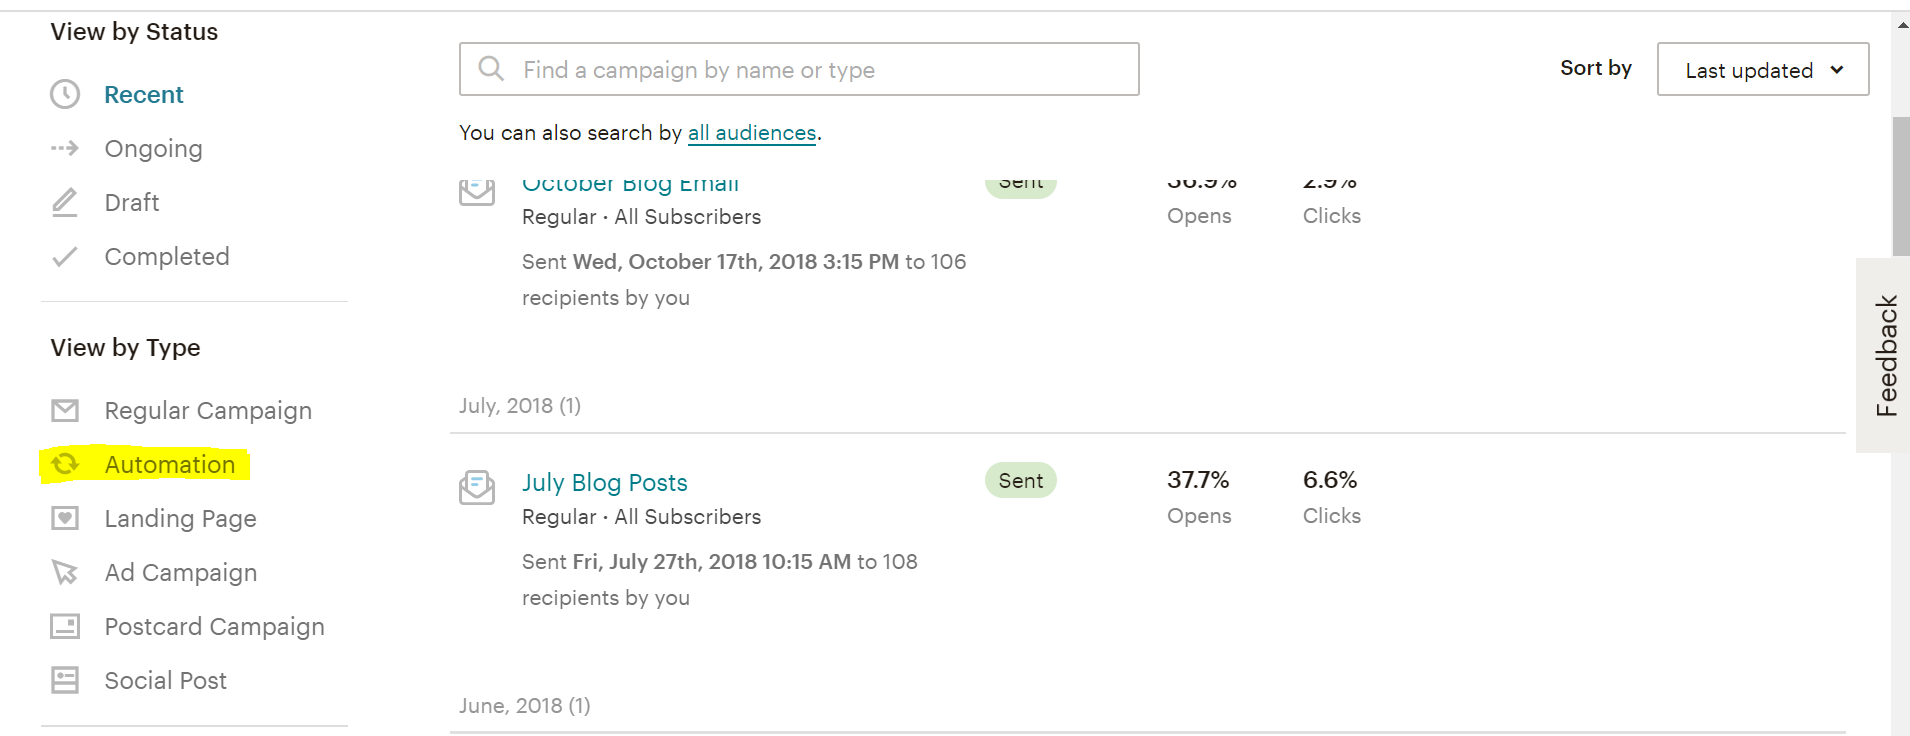Focus the Find a campaign search field
Image resolution: width=1910 pixels, height=736 pixels.
800,70
